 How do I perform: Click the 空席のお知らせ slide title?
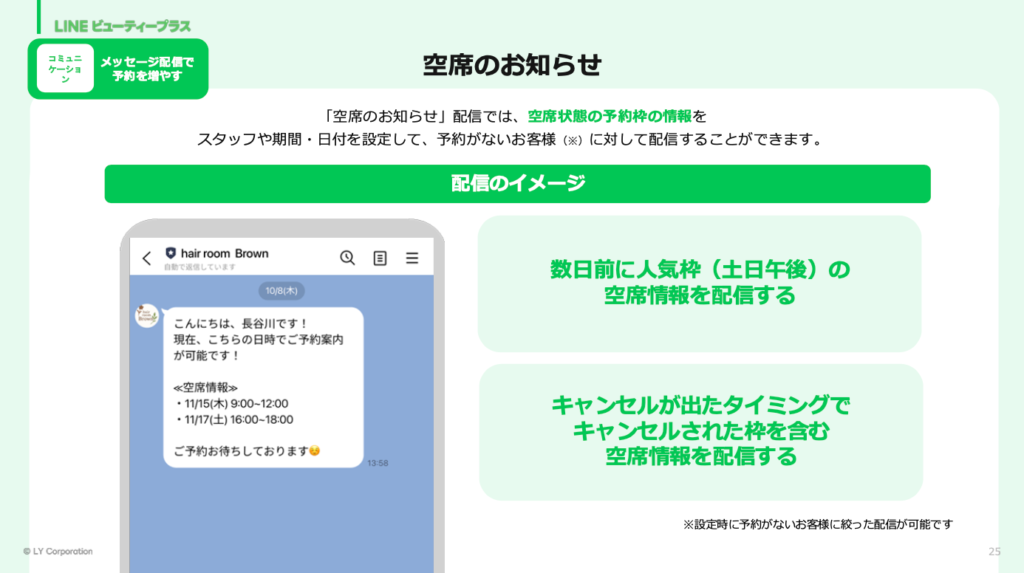[512, 65]
